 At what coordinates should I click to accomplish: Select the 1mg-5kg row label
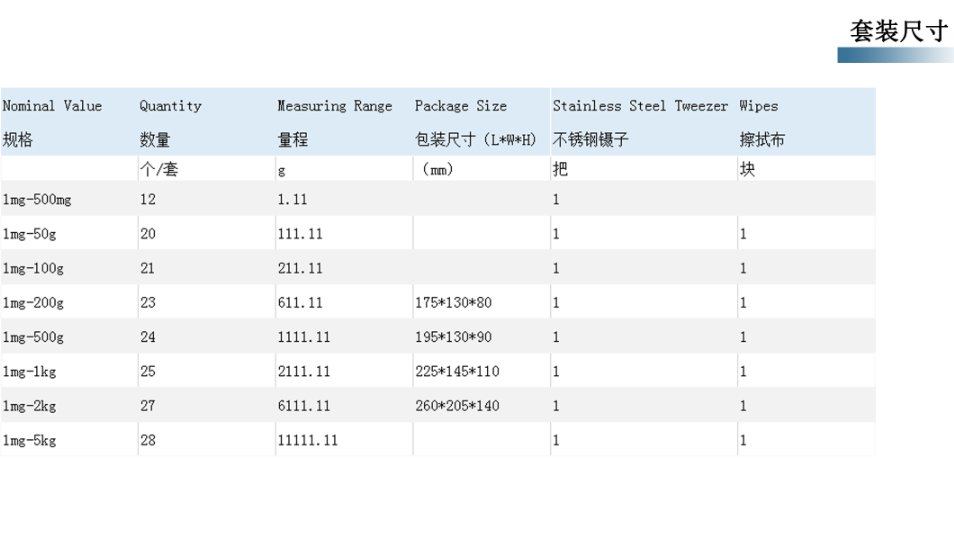click(29, 440)
